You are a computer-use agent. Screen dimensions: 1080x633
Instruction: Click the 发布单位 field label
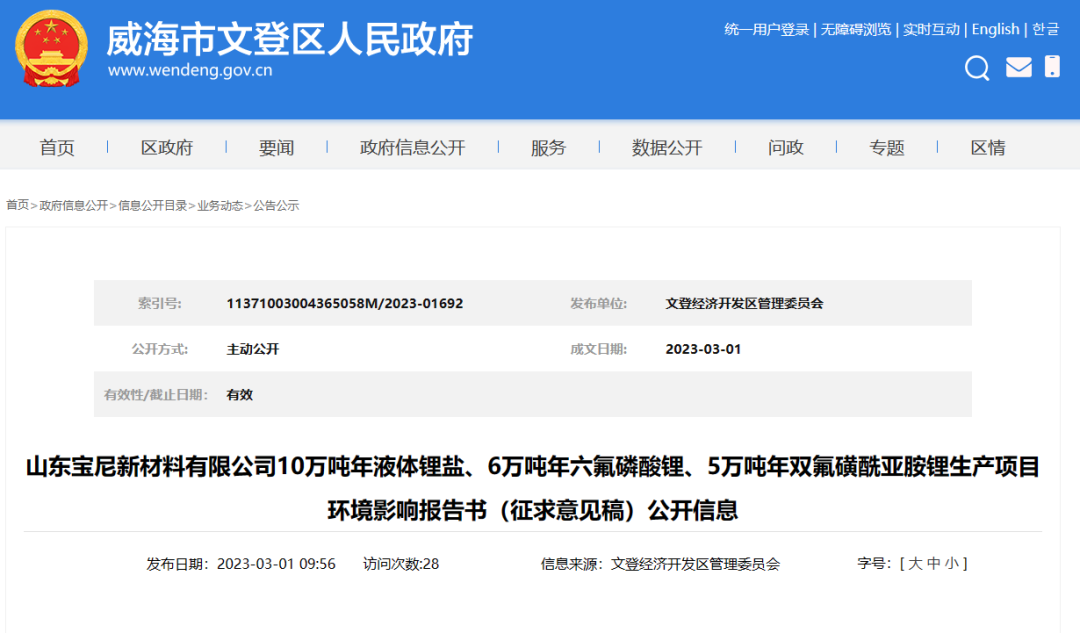click(x=599, y=303)
